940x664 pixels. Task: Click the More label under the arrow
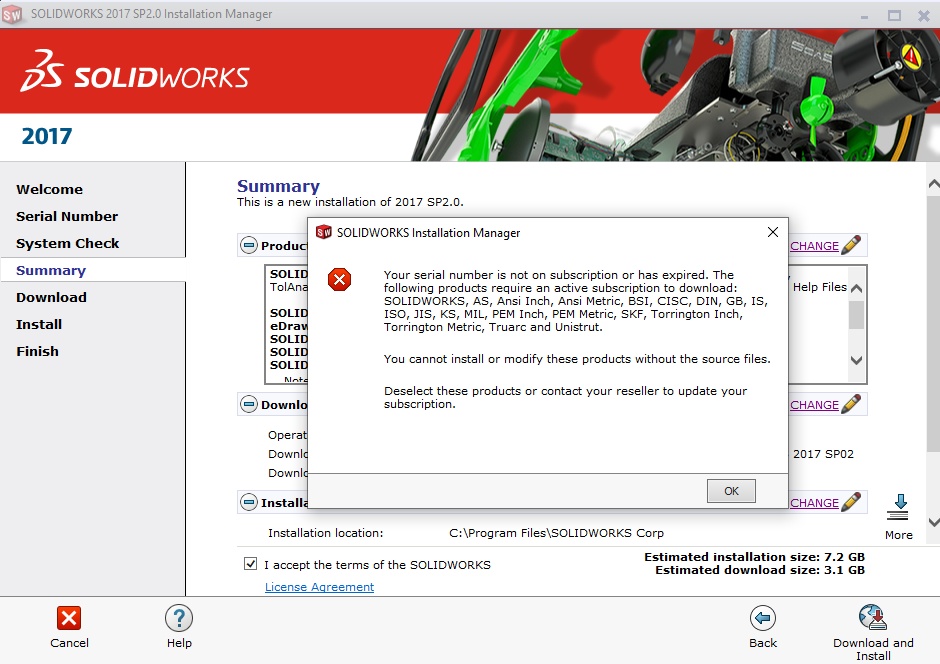899,535
